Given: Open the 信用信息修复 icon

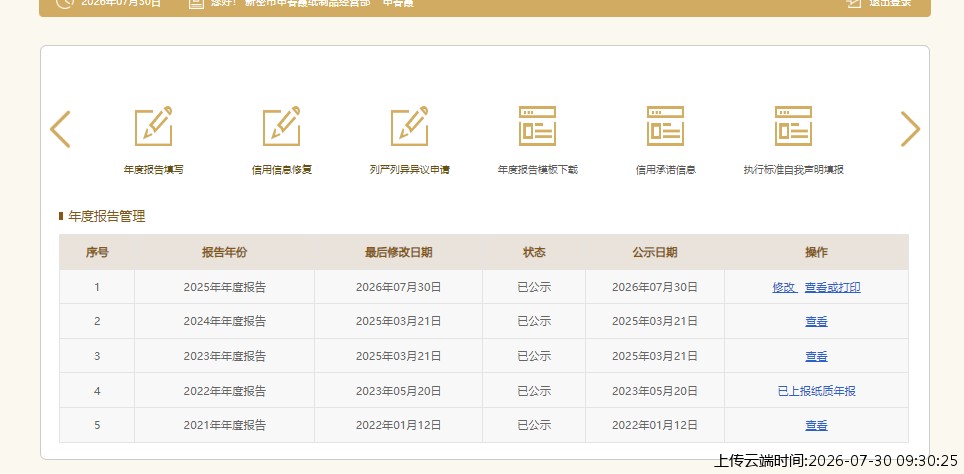Looking at the screenshot, I should pyautogui.click(x=282, y=126).
